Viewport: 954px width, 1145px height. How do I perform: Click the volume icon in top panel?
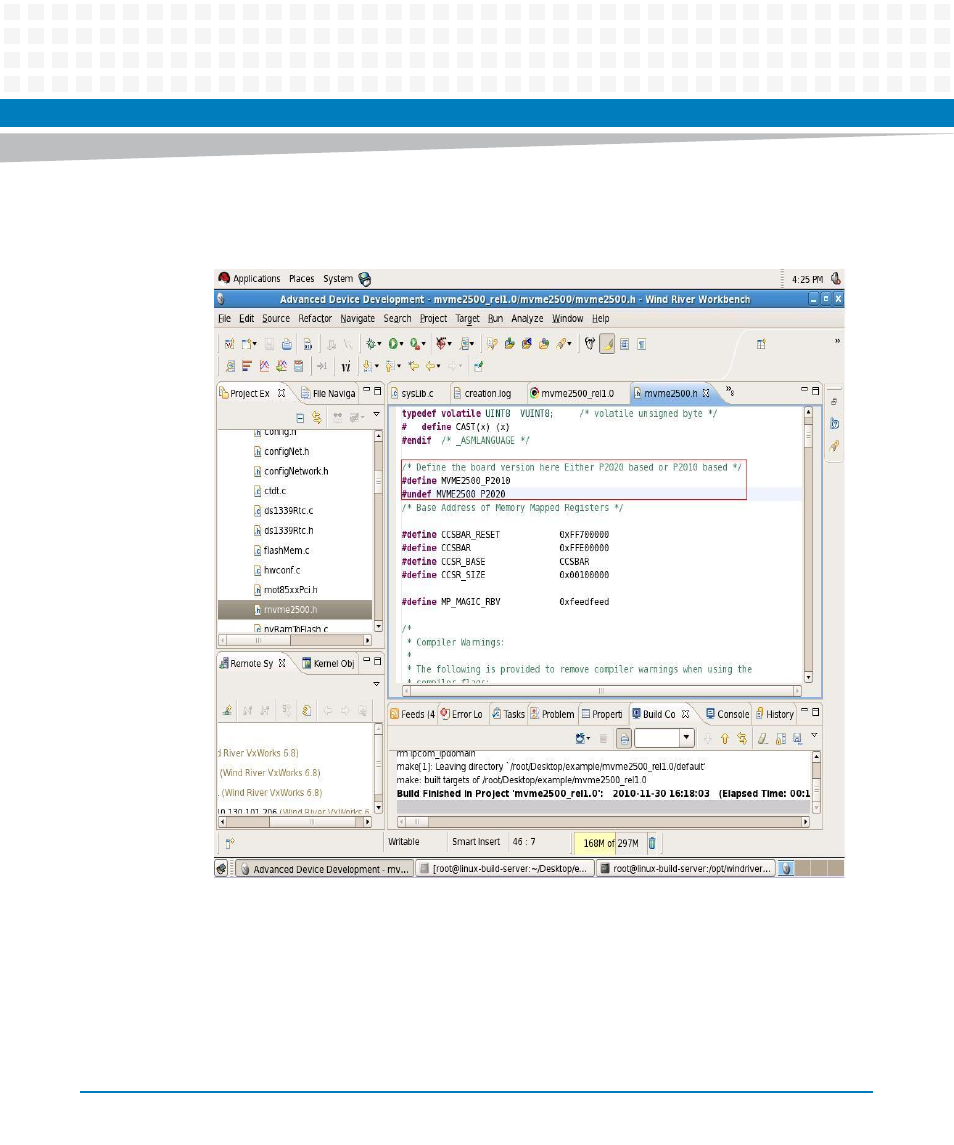point(836,278)
